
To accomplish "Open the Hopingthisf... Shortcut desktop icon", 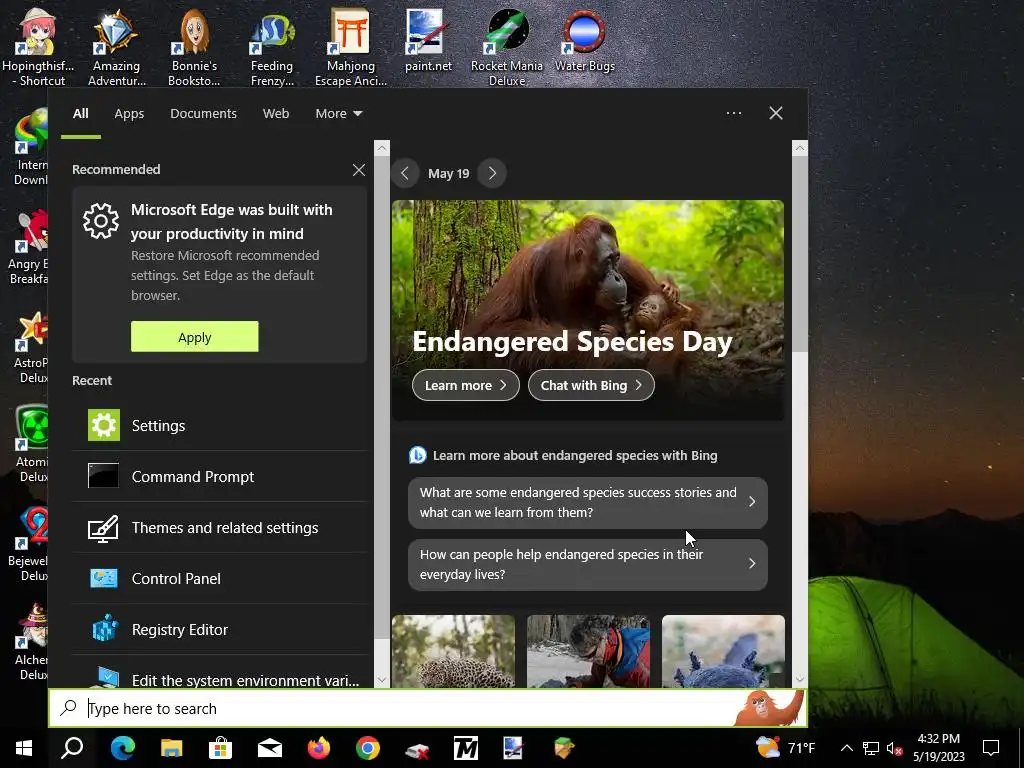I will 38,47.
